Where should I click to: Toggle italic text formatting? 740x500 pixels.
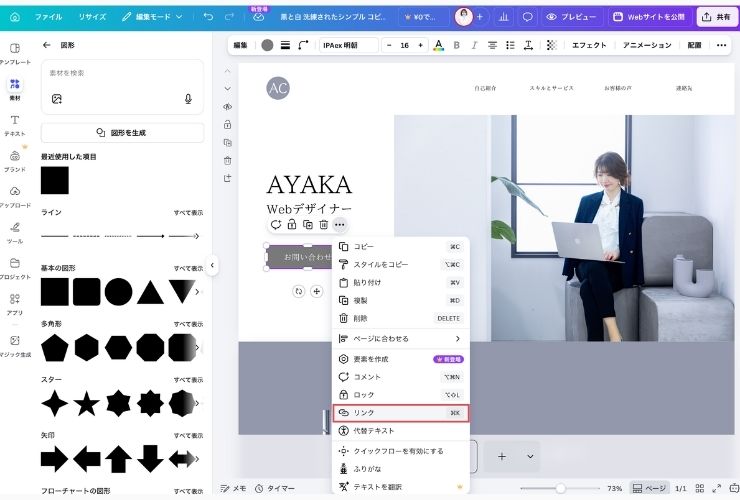click(473, 45)
